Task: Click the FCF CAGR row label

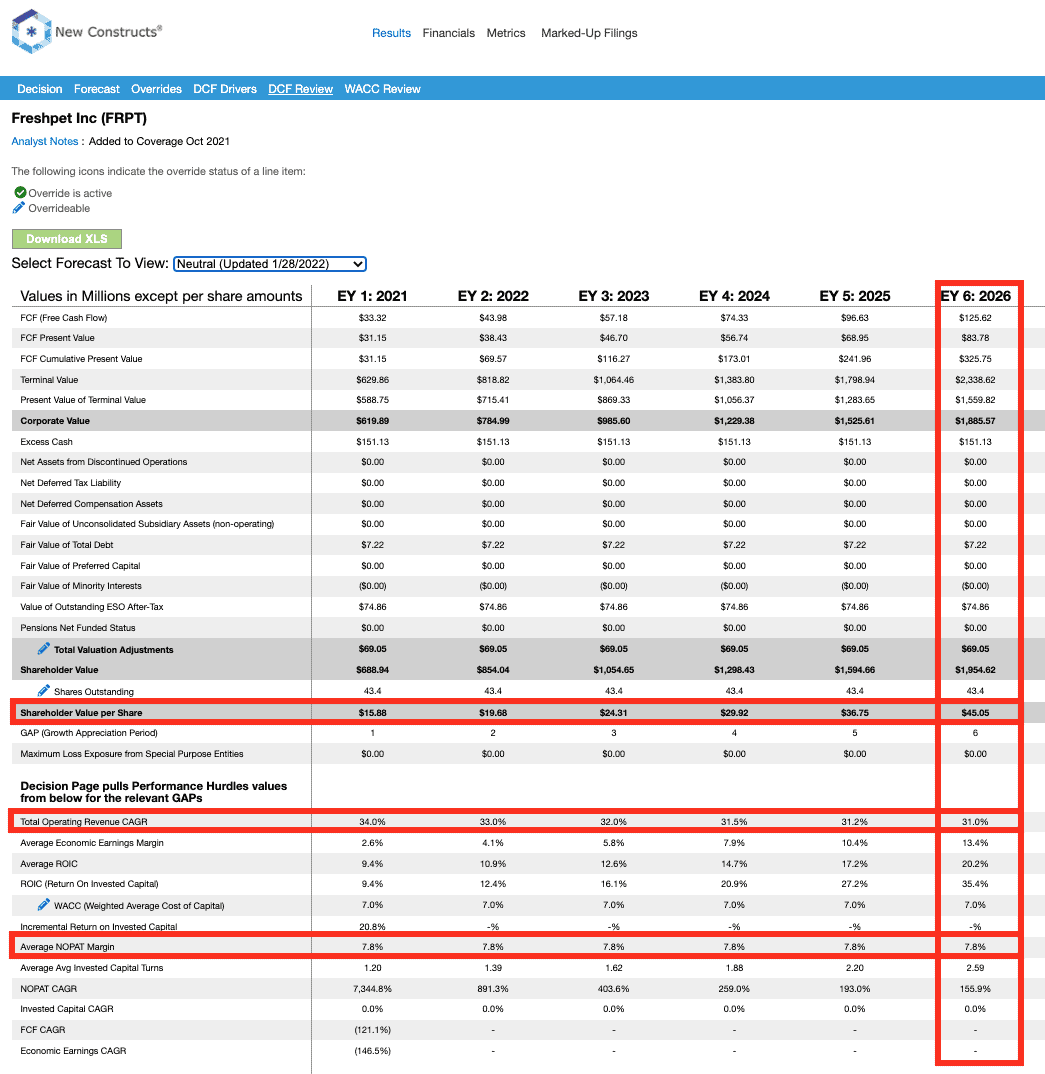Action: coord(42,1030)
